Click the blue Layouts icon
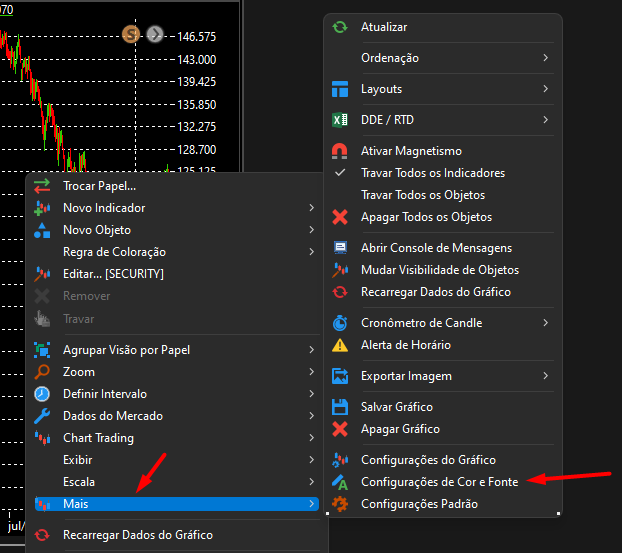 340,89
